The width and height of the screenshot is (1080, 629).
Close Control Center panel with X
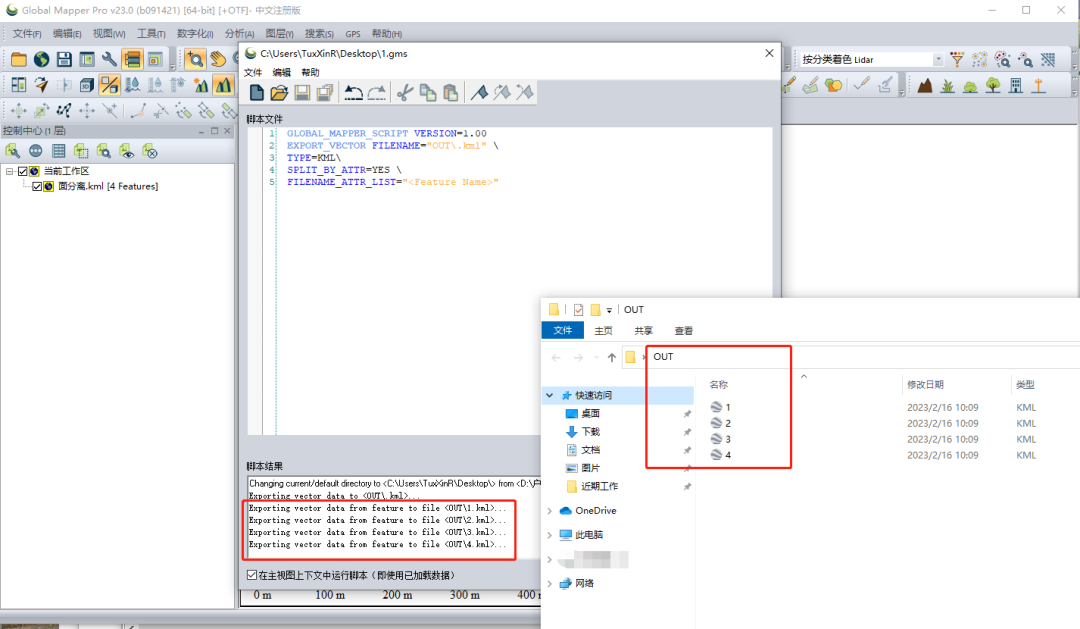point(227,131)
